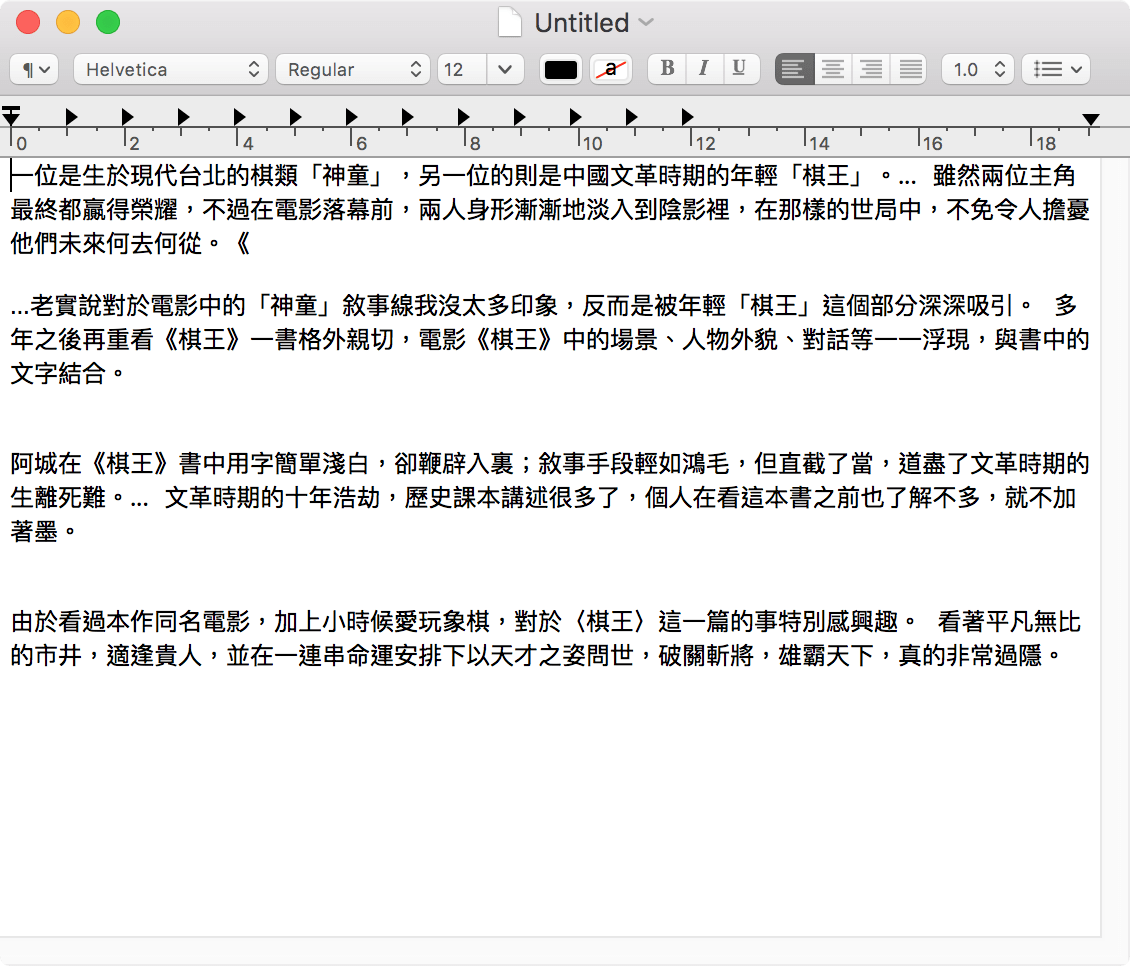Screen dimensions: 1130x966
Task: Align text to the left
Action: click(x=794, y=69)
